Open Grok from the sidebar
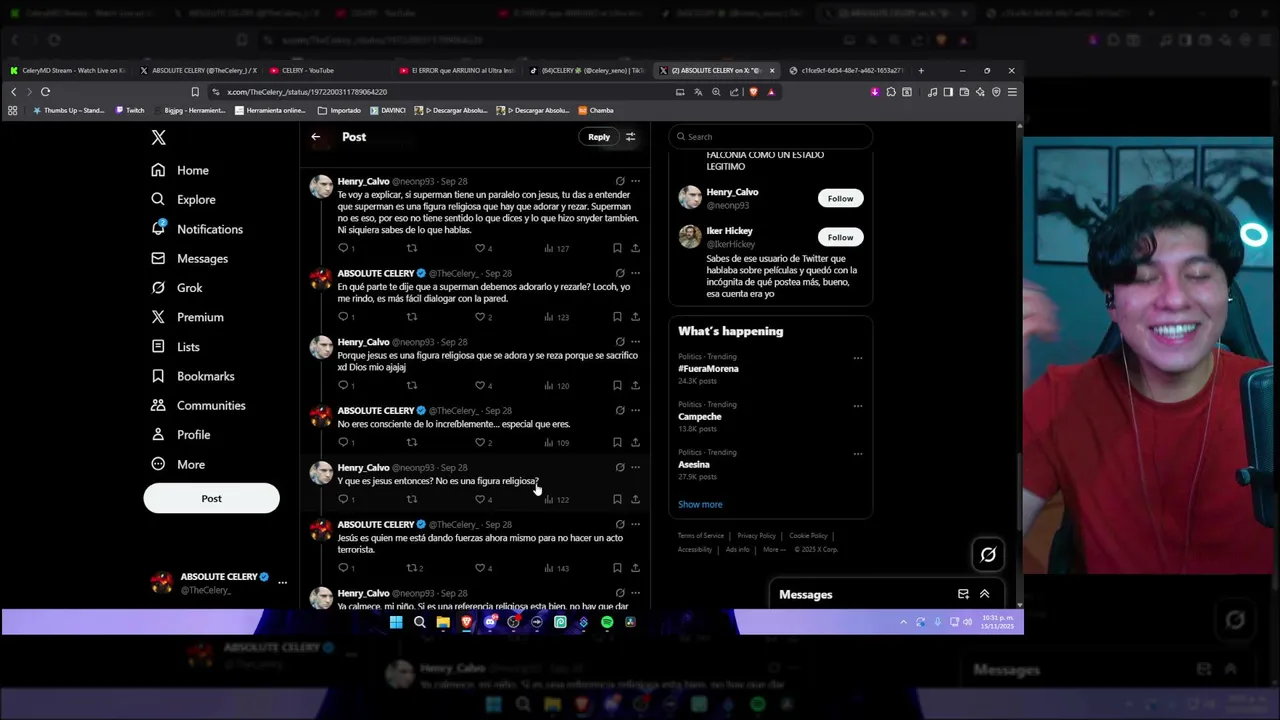The image size is (1280, 720). (177, 288)
